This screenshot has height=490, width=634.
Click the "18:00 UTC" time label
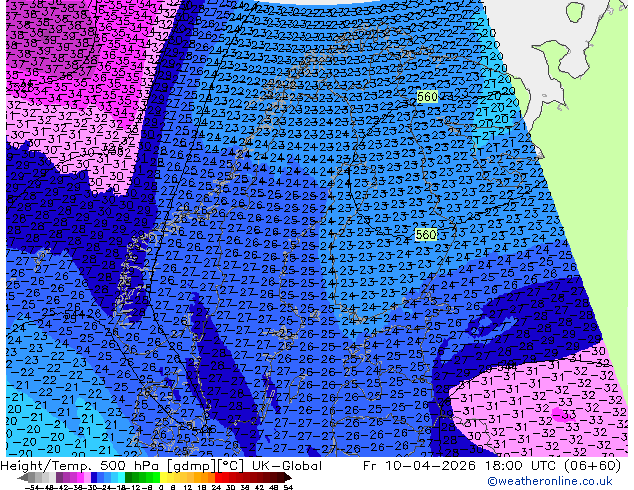tap(522, 466)
